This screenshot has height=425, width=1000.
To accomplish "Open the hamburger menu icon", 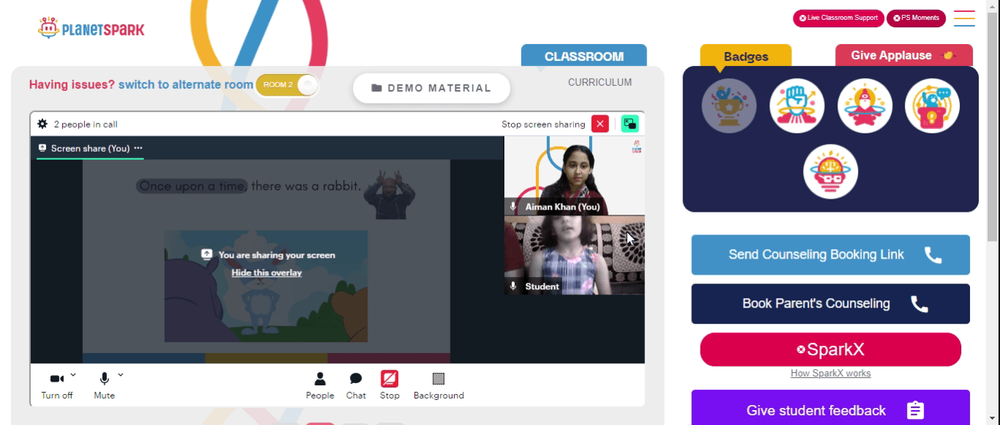I will pyautogui.click(x=964, y=18).
